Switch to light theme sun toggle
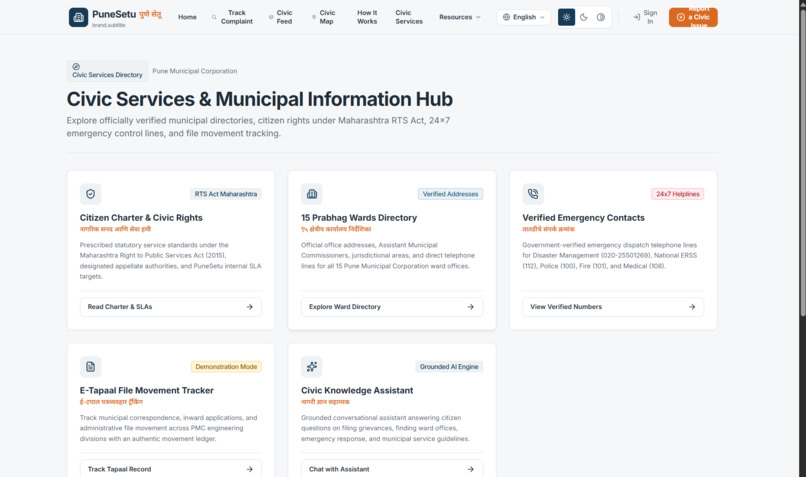The height and width of the screenshot is (477, 806). pyautogui.click(x=566, y=17)
